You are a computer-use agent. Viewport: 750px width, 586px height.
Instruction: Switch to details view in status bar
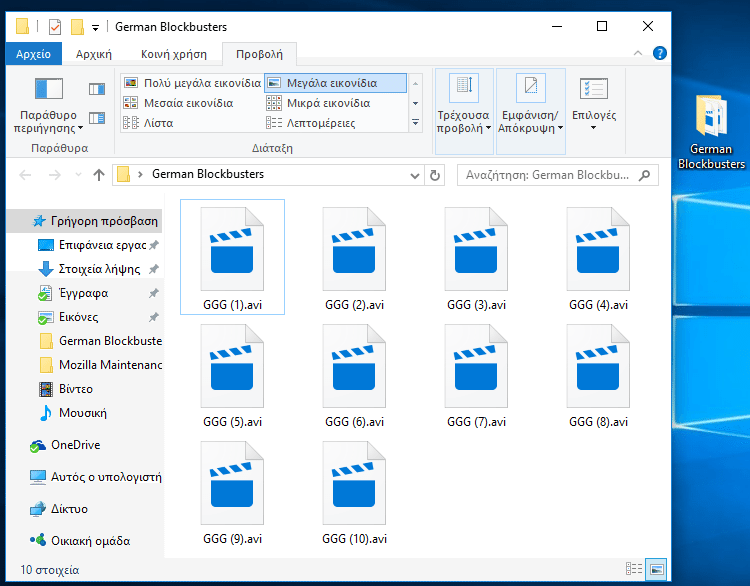[634, 569]
